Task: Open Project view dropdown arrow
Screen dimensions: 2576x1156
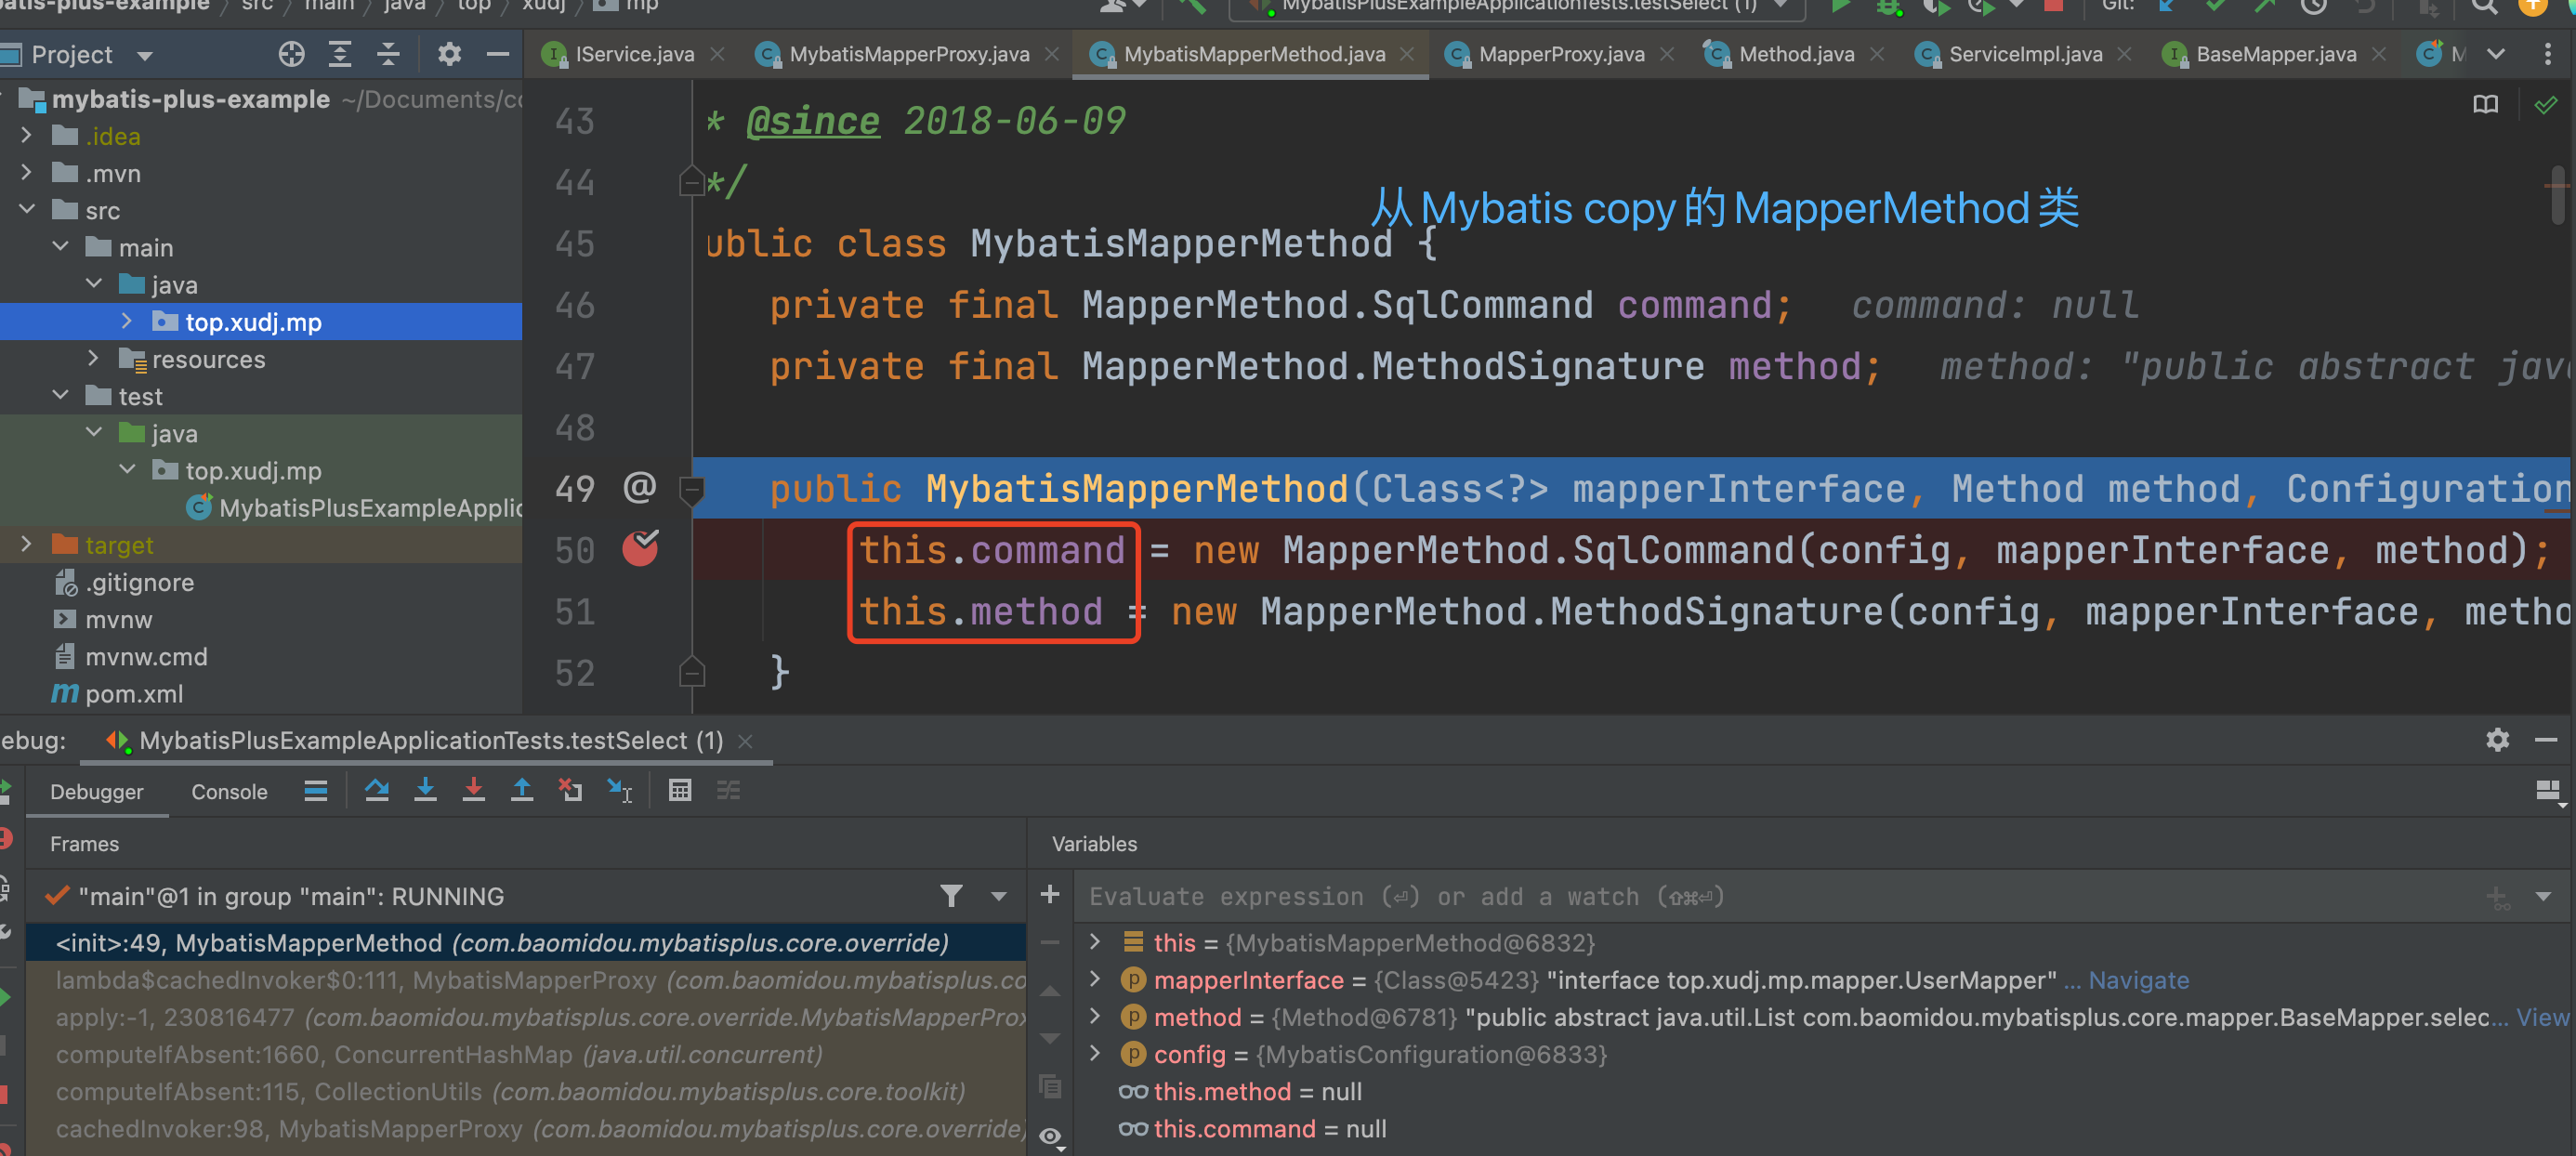Action: tap(145, 56)
